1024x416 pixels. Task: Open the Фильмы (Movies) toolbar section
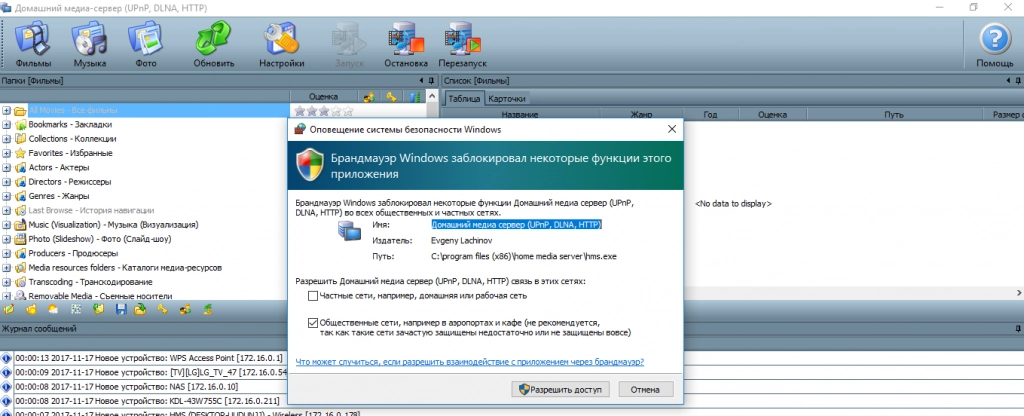[33, 44]
